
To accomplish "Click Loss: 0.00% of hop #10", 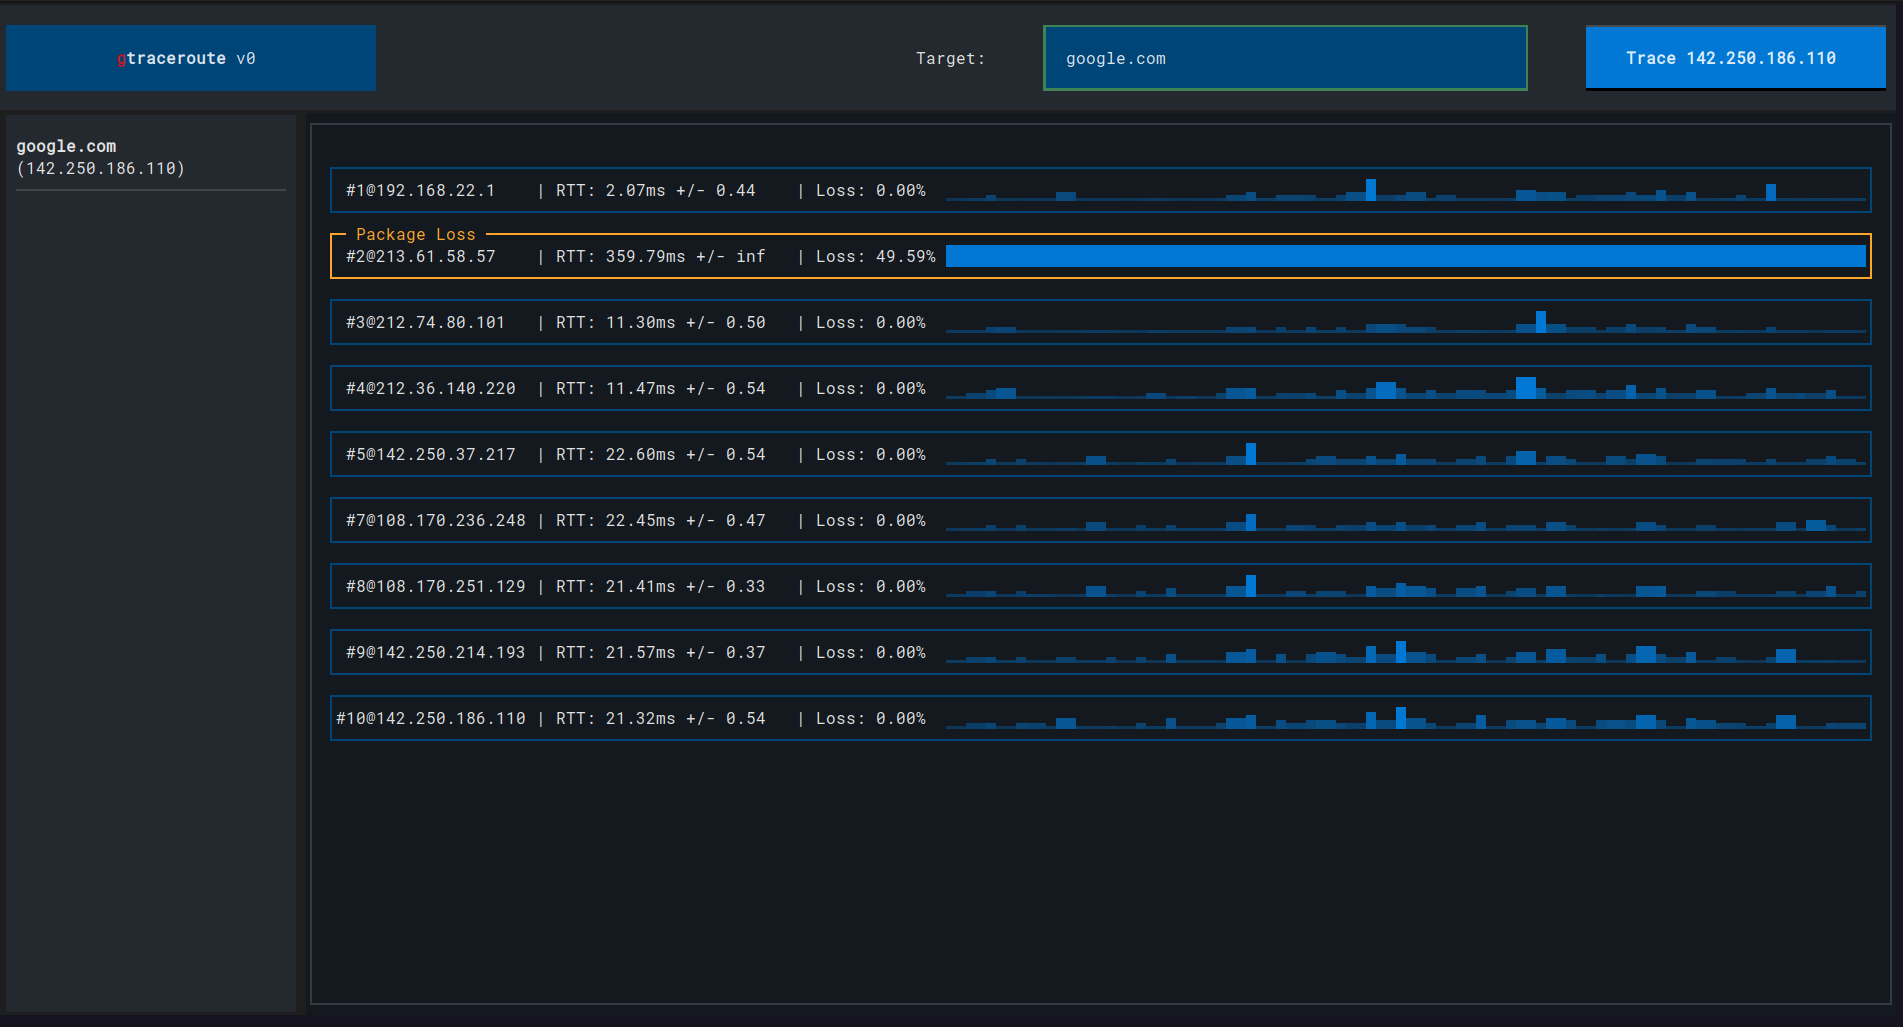I will pyautogui.click(x=871, y=718).
